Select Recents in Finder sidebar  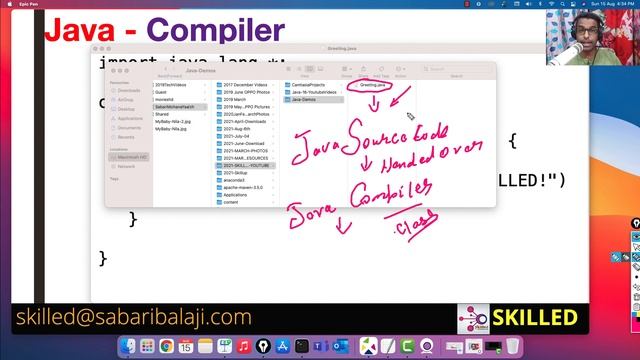point(126,137)
